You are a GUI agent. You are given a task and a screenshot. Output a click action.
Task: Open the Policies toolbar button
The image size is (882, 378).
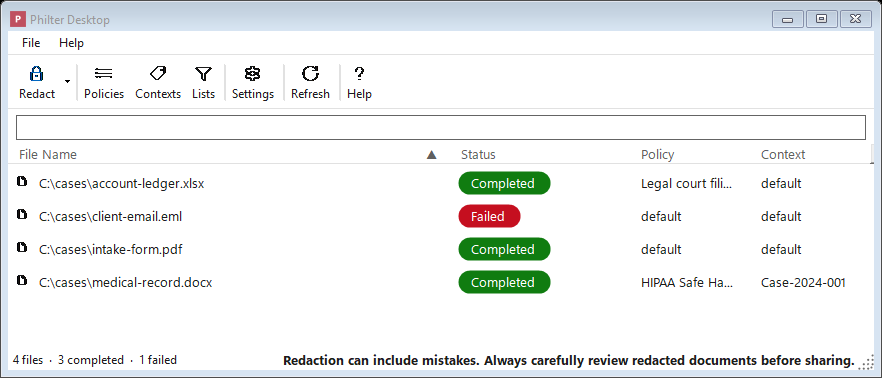104,83
